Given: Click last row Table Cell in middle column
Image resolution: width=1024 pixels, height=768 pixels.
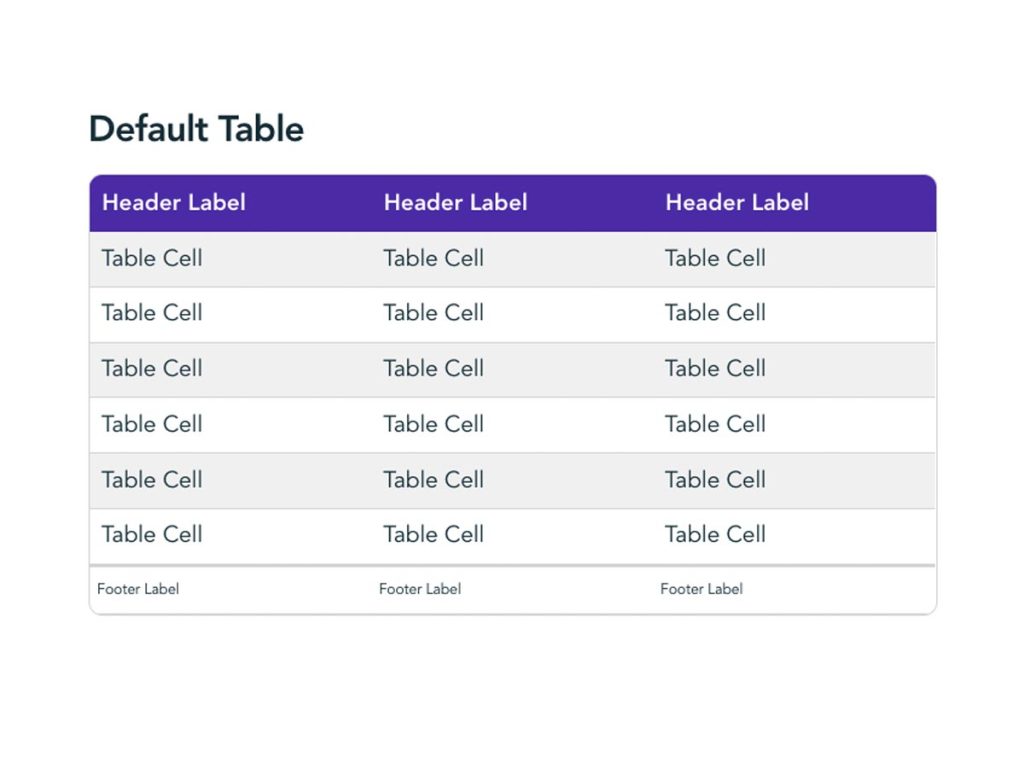Looking at the screenshot, I should coord(433,534).
